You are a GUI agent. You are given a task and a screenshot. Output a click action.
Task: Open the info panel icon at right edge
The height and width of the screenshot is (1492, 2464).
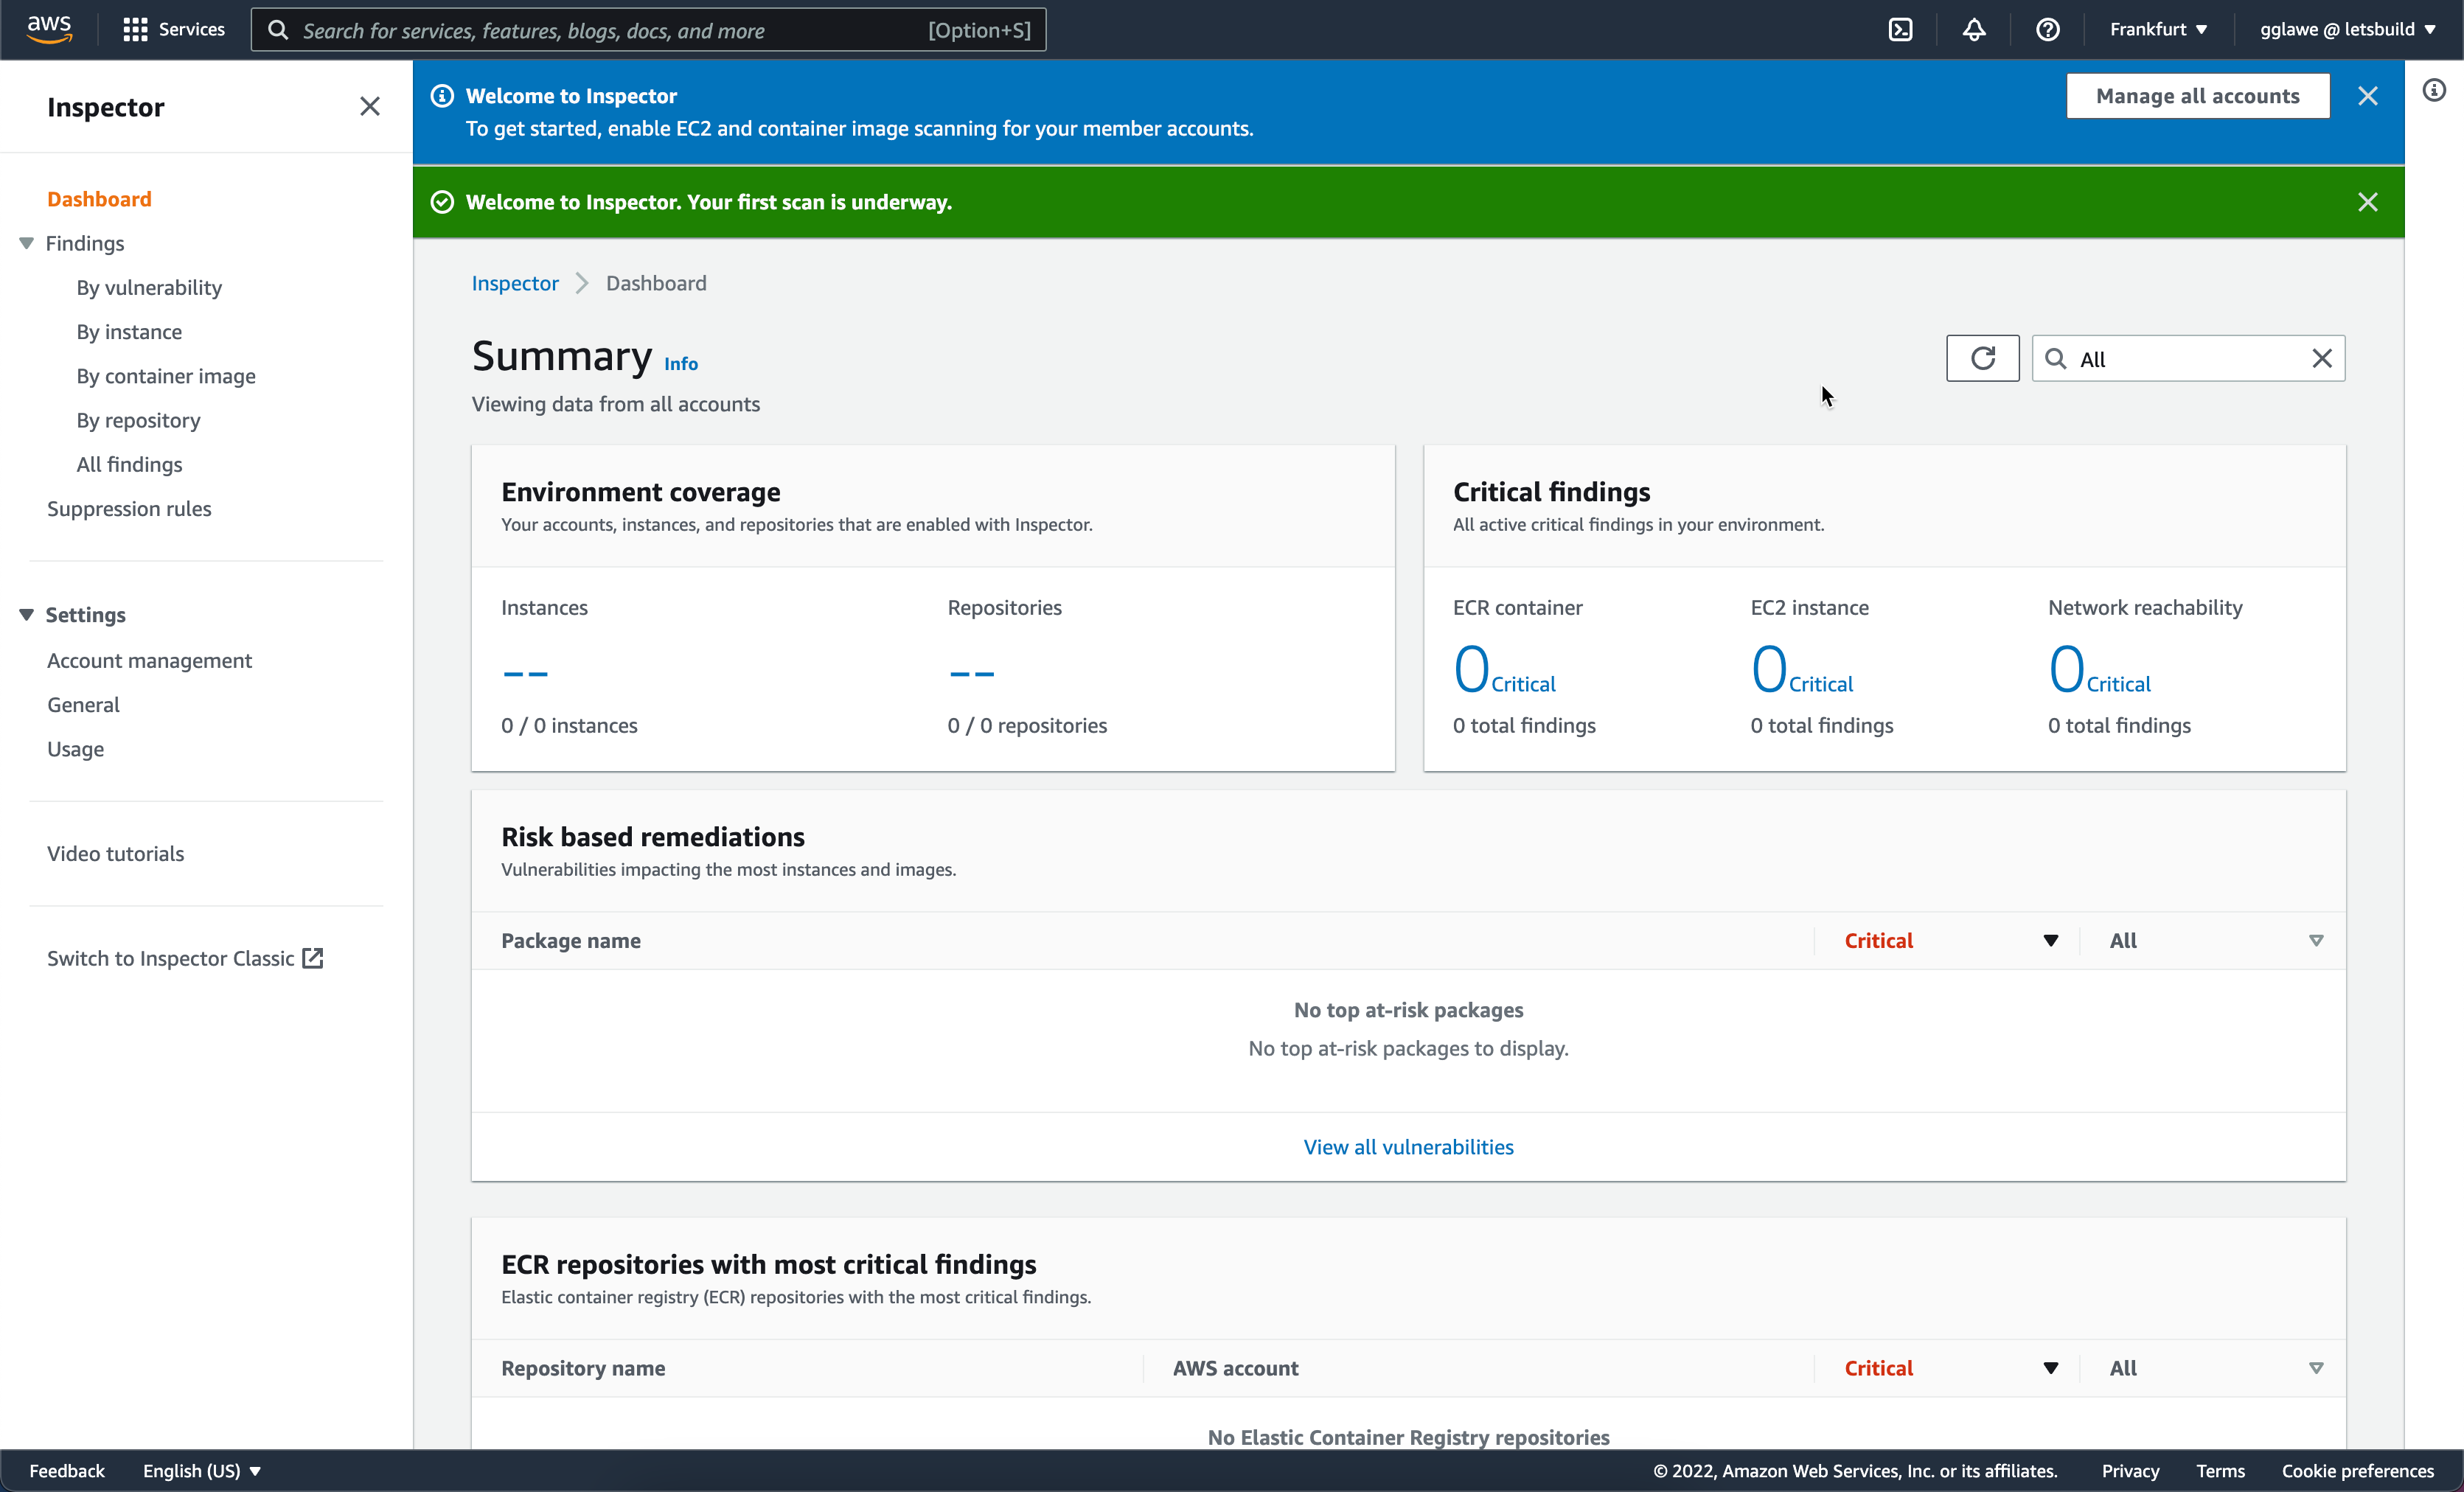coord(2434,90)
